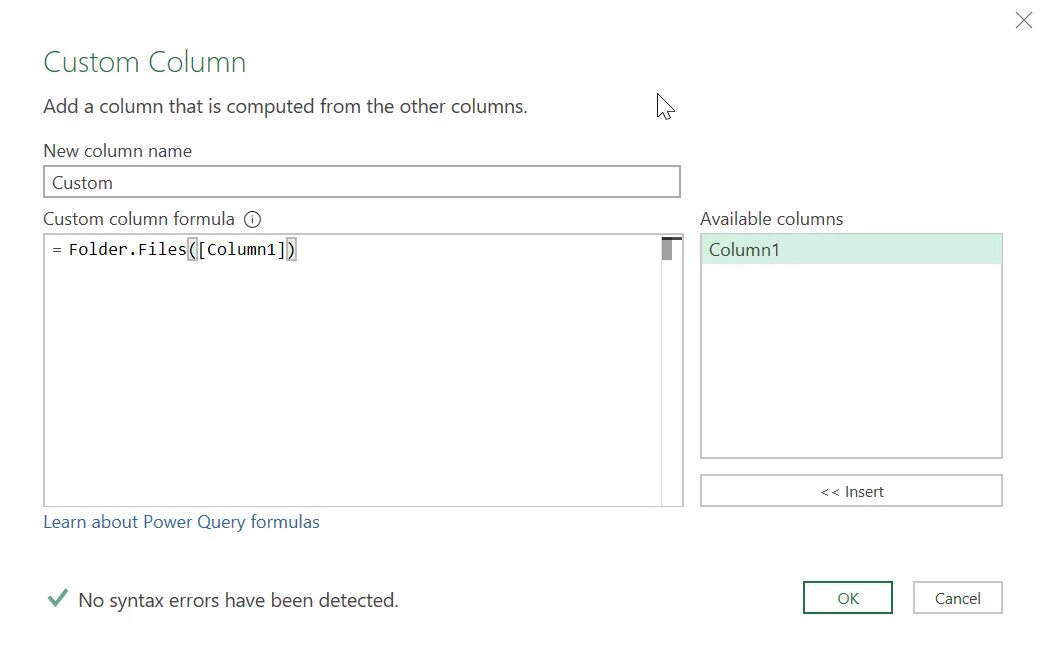Screen dimensions: 1048x656
Task: Click the Custom Column dialog title
Action: click(144, 62)
